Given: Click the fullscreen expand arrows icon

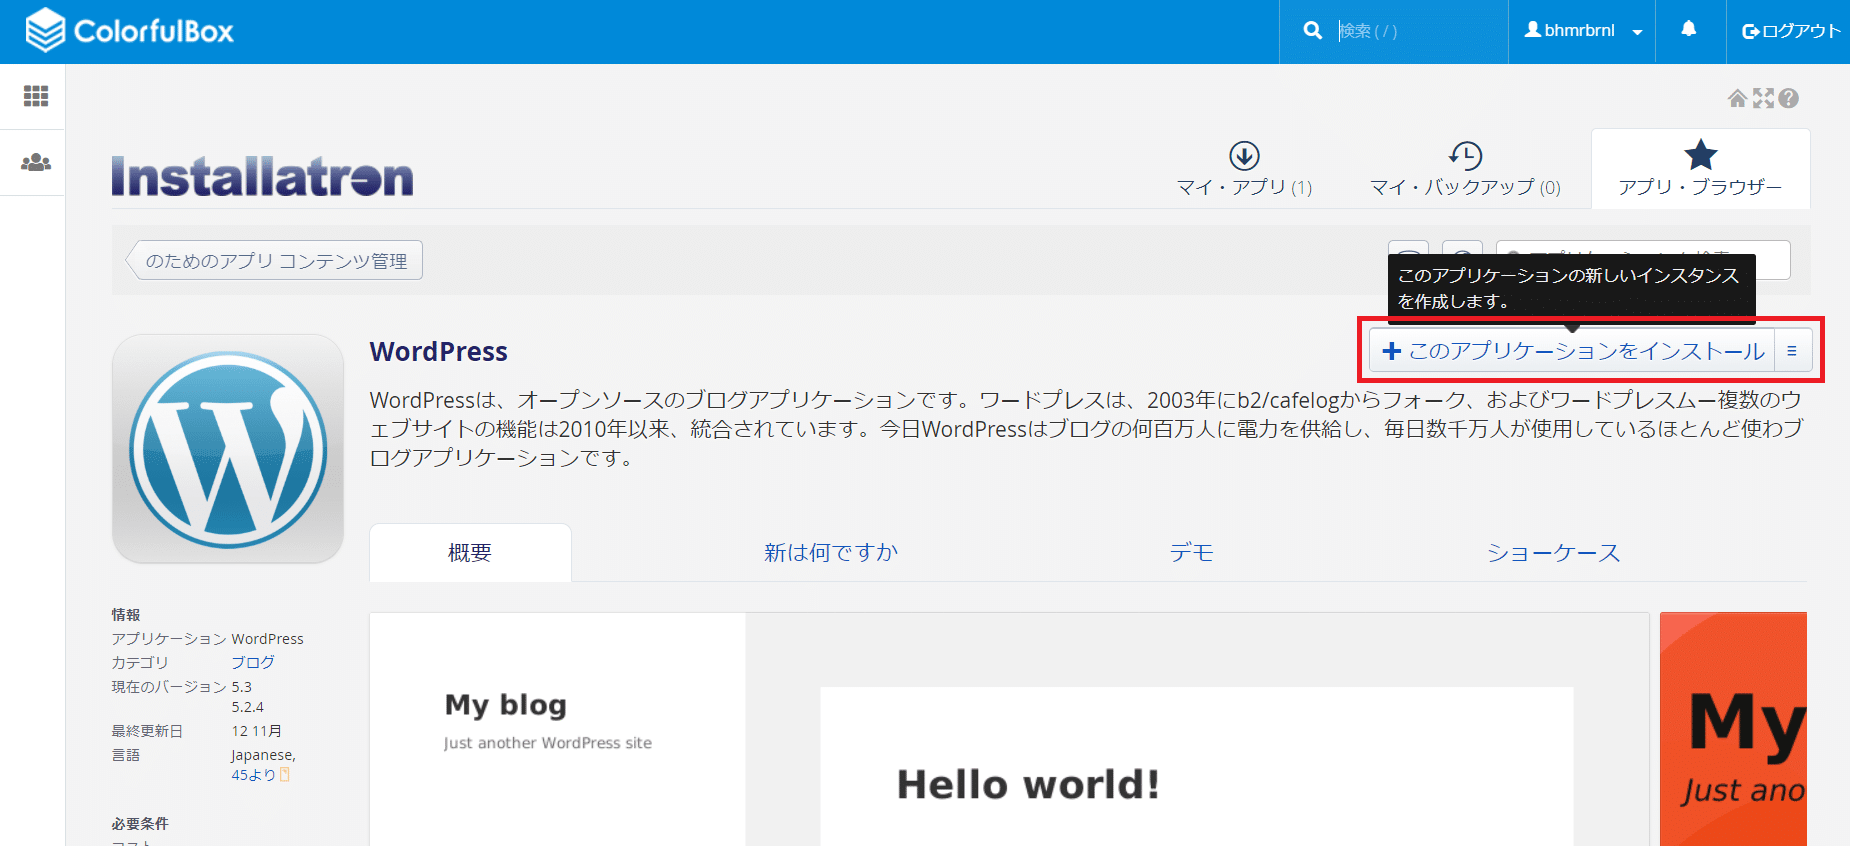Looking at the screenshot, I should (x=1763, y=98).
